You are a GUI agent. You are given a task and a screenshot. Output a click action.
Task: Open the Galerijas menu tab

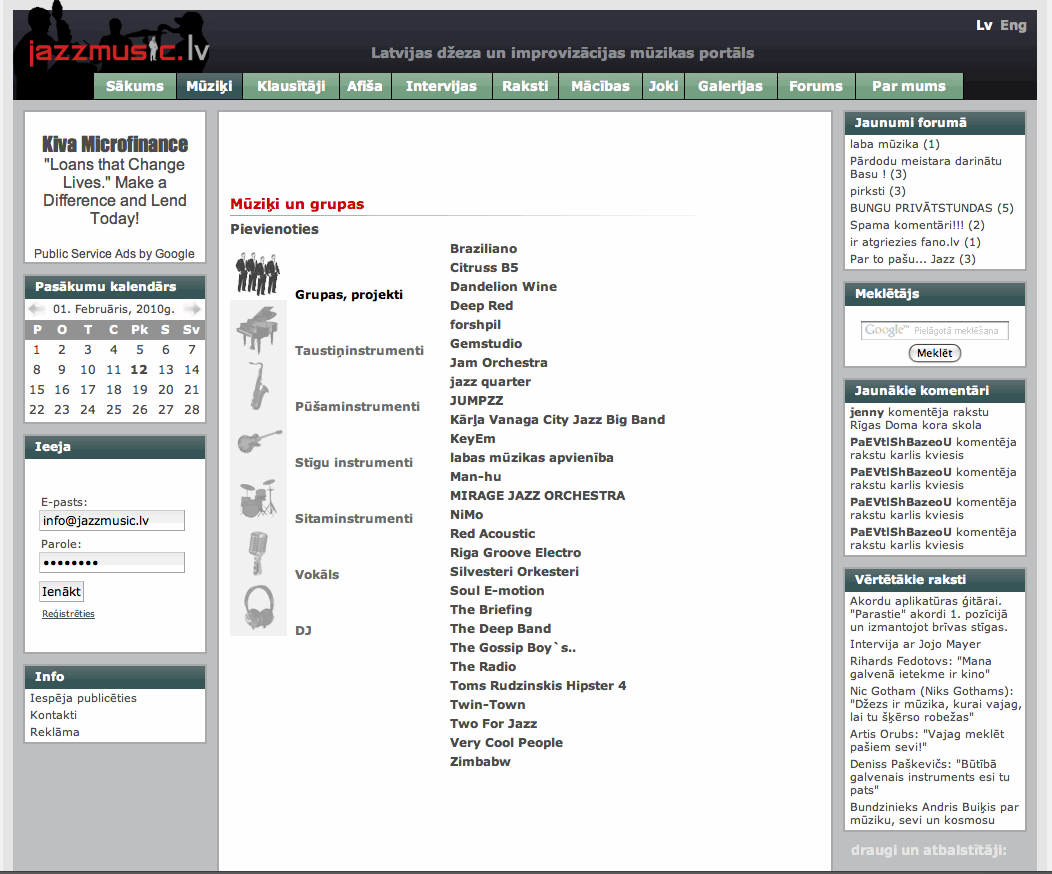point(730,86)
